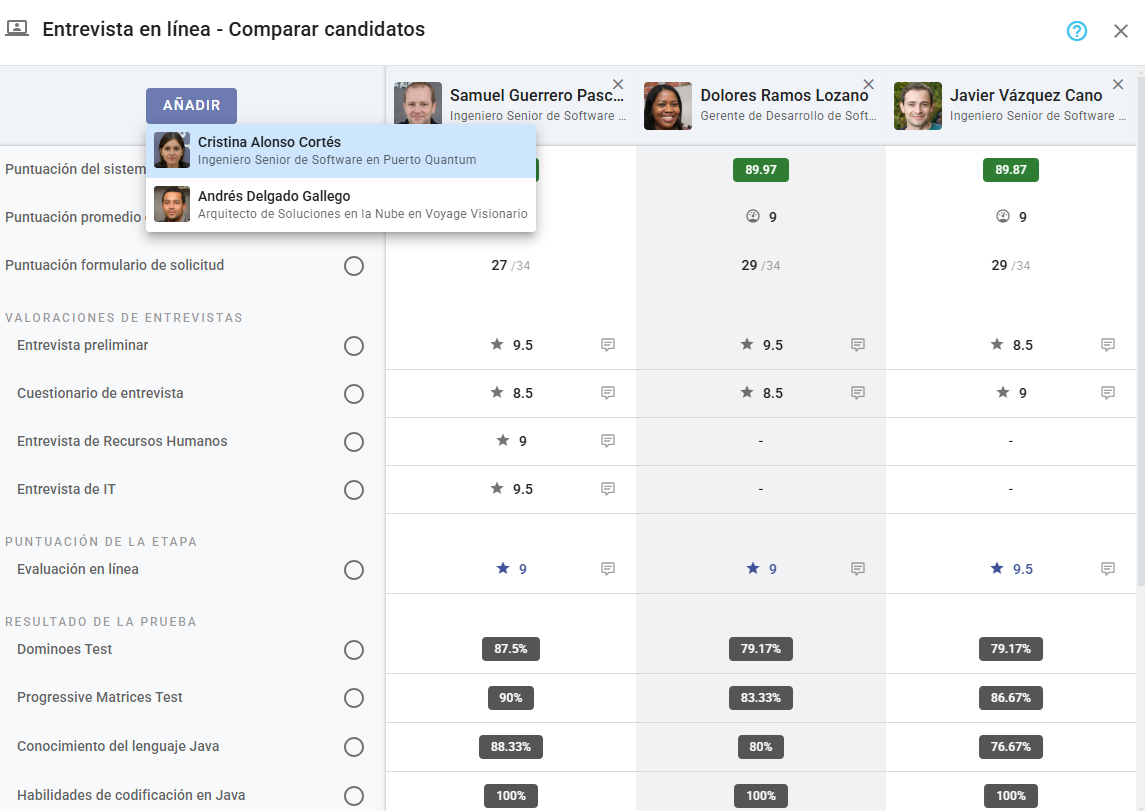
Task: Click the comment icon on Samuel's Entrevista de IT row
Action: click(x=607, y=490)
